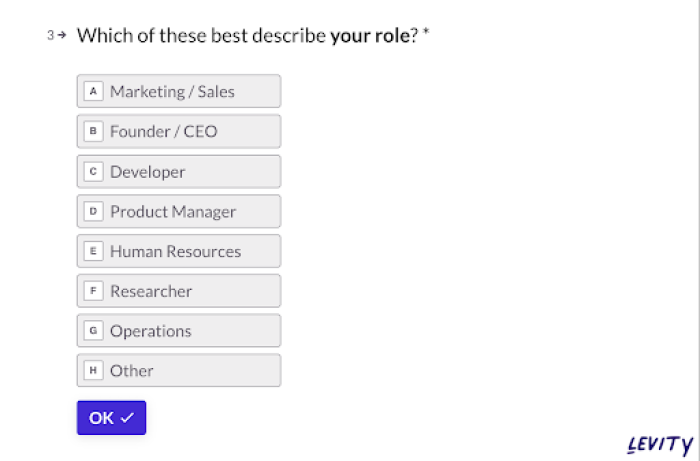Click the D key badge icon
Image resolution: width=700 pixels, height=461 pixels.
(x=93, y=211)
